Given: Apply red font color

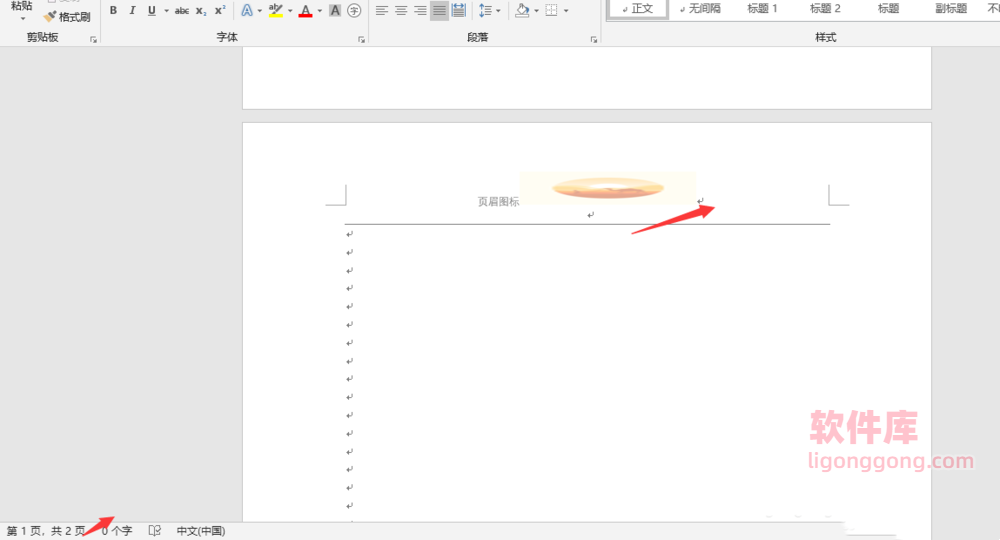Looking at the screenshot, I should pyautogui.click(x=305, y=10).
